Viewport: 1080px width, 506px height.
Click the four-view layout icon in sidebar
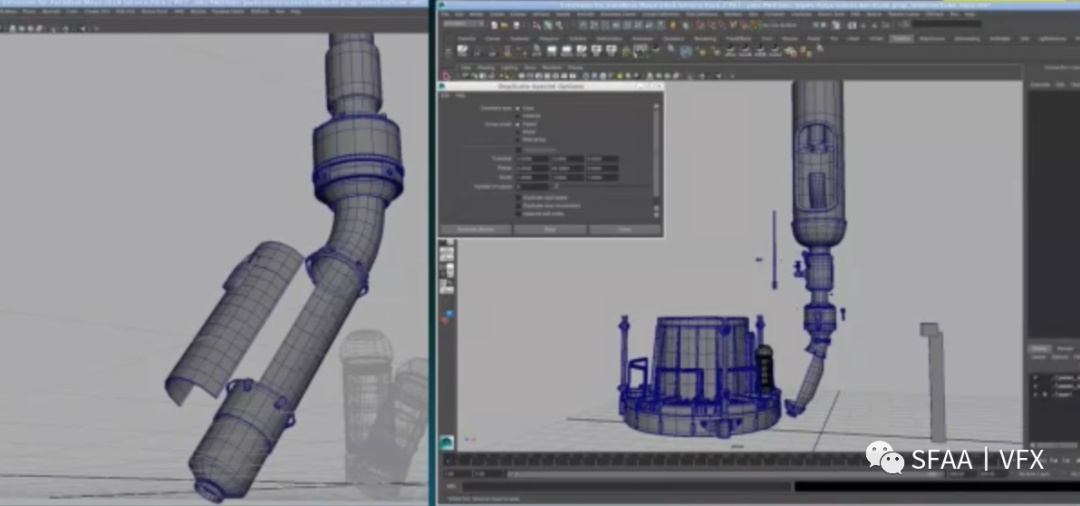[446, 256]
